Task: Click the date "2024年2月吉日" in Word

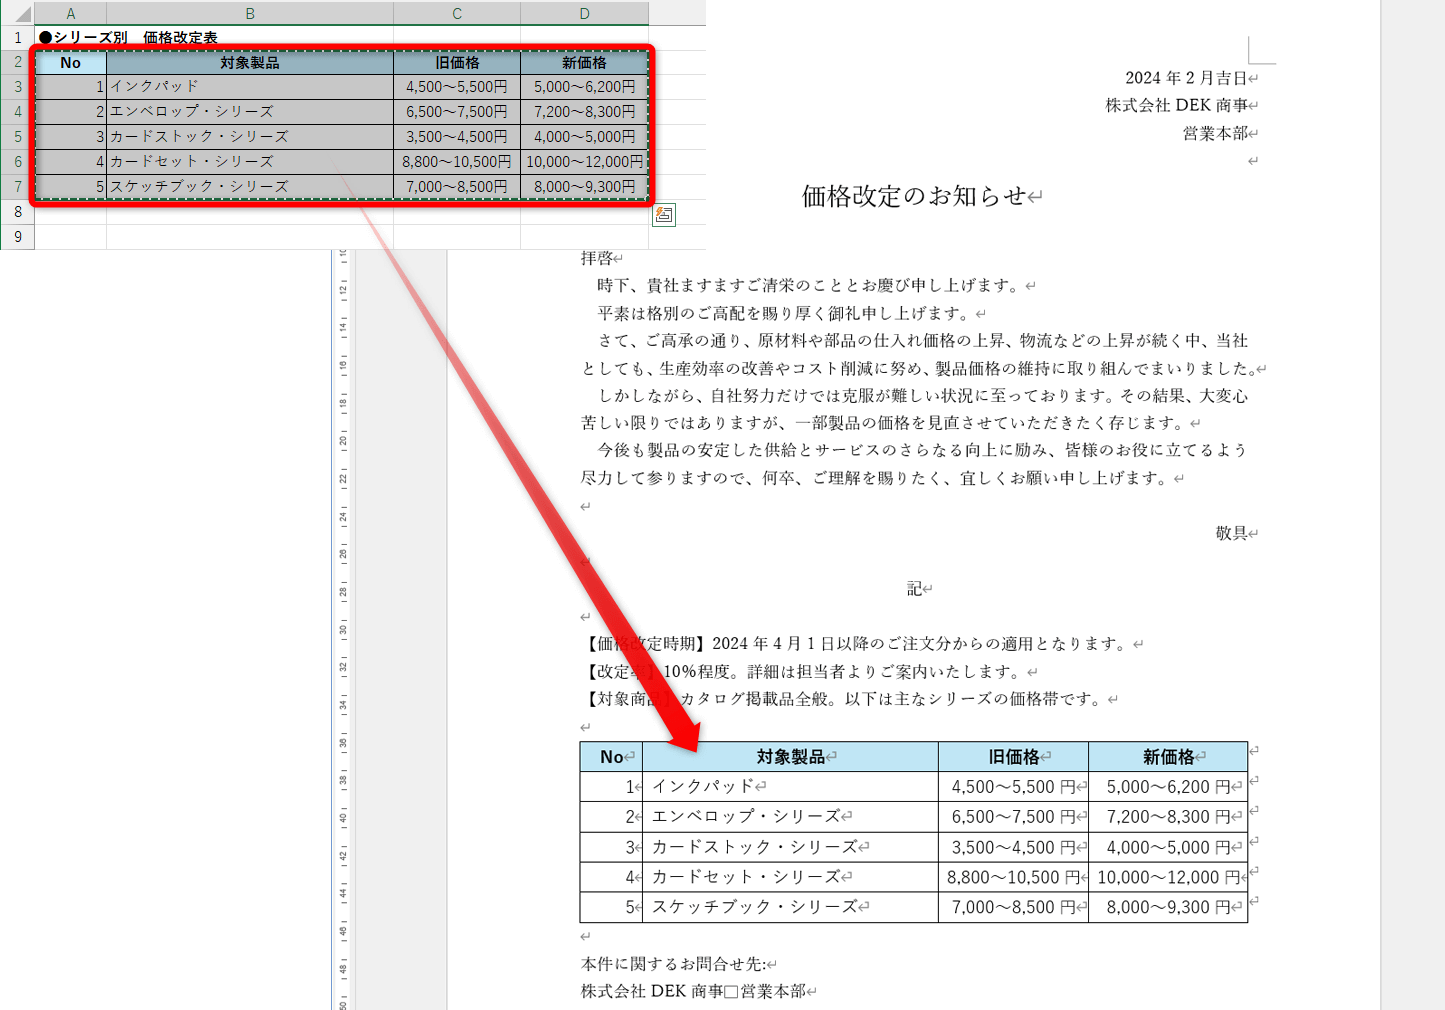Action: (x=1186, y=78)
